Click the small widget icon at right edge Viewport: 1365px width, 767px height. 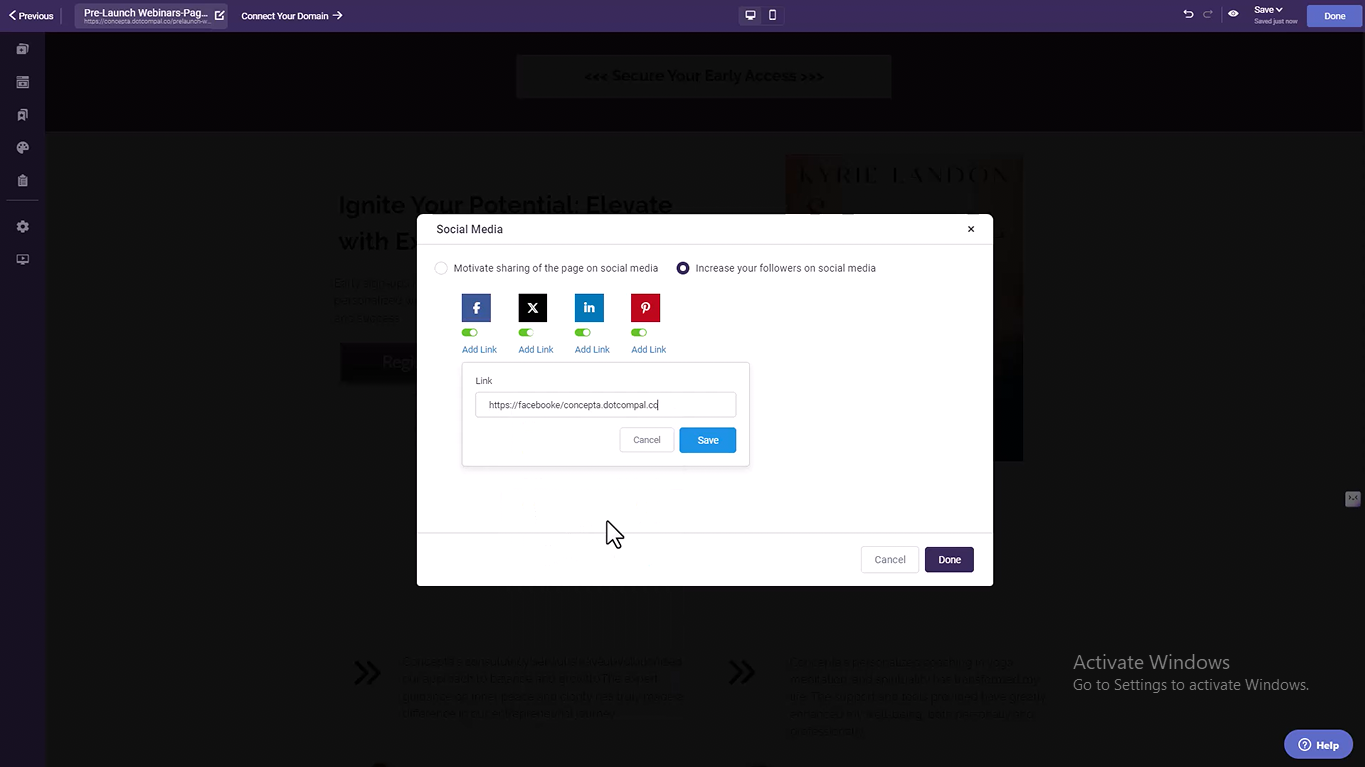click(x=1353, y=499)
